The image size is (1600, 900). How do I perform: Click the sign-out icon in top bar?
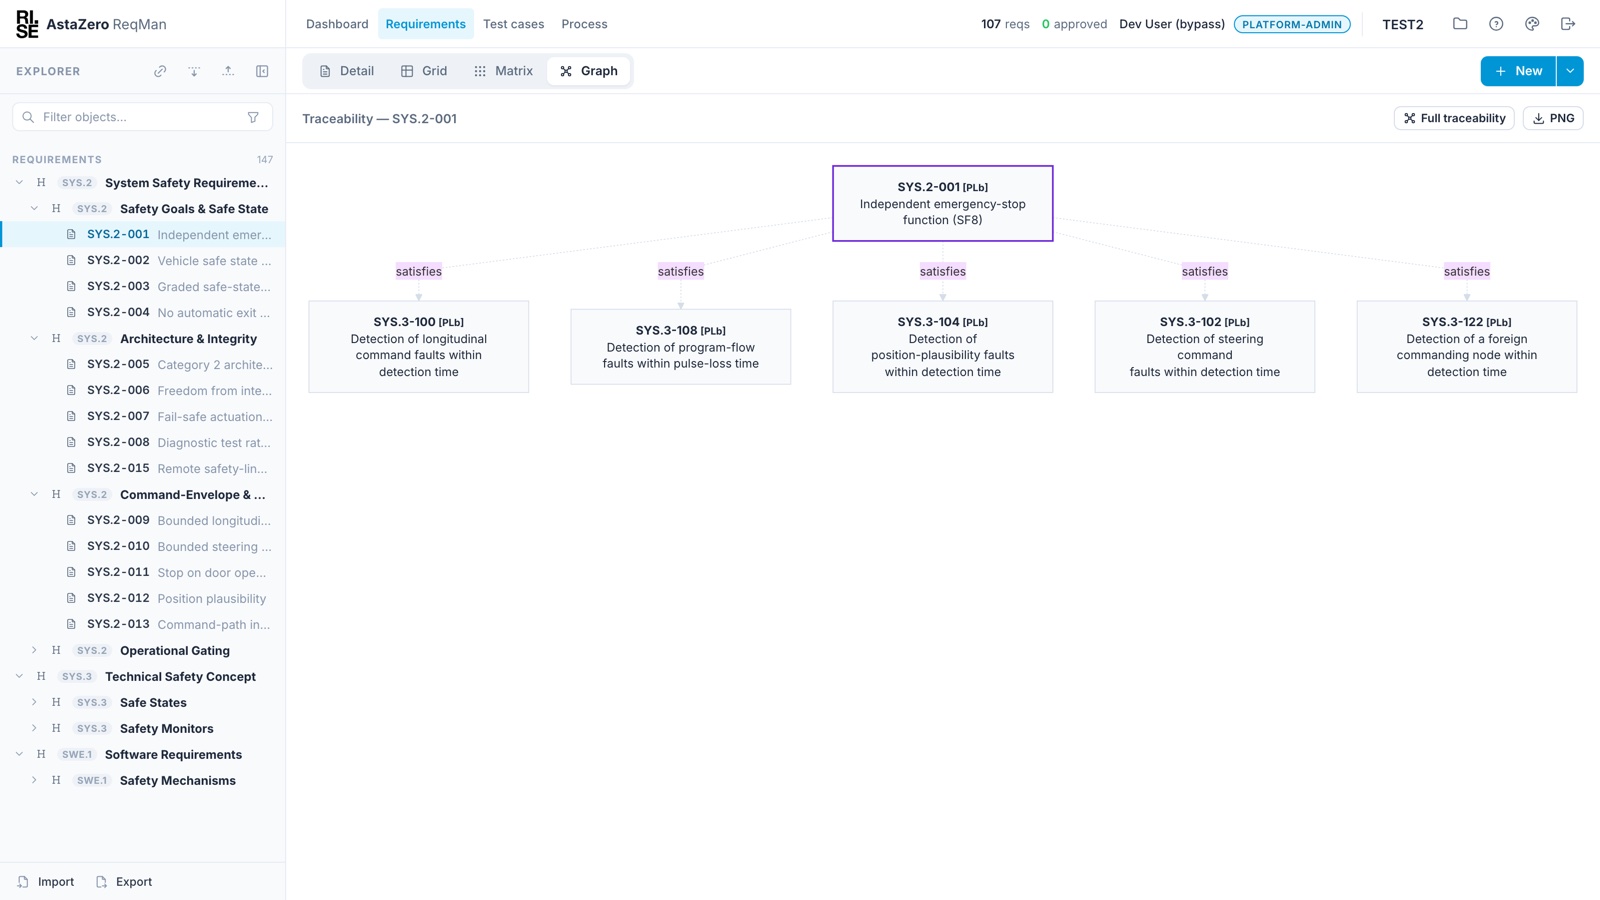1568,24
